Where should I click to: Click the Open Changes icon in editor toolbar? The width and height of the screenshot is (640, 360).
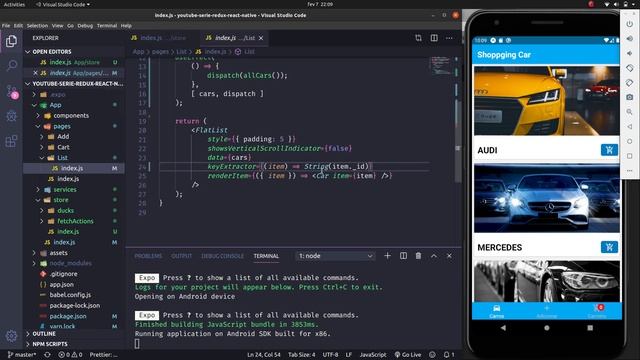[418, 38]
